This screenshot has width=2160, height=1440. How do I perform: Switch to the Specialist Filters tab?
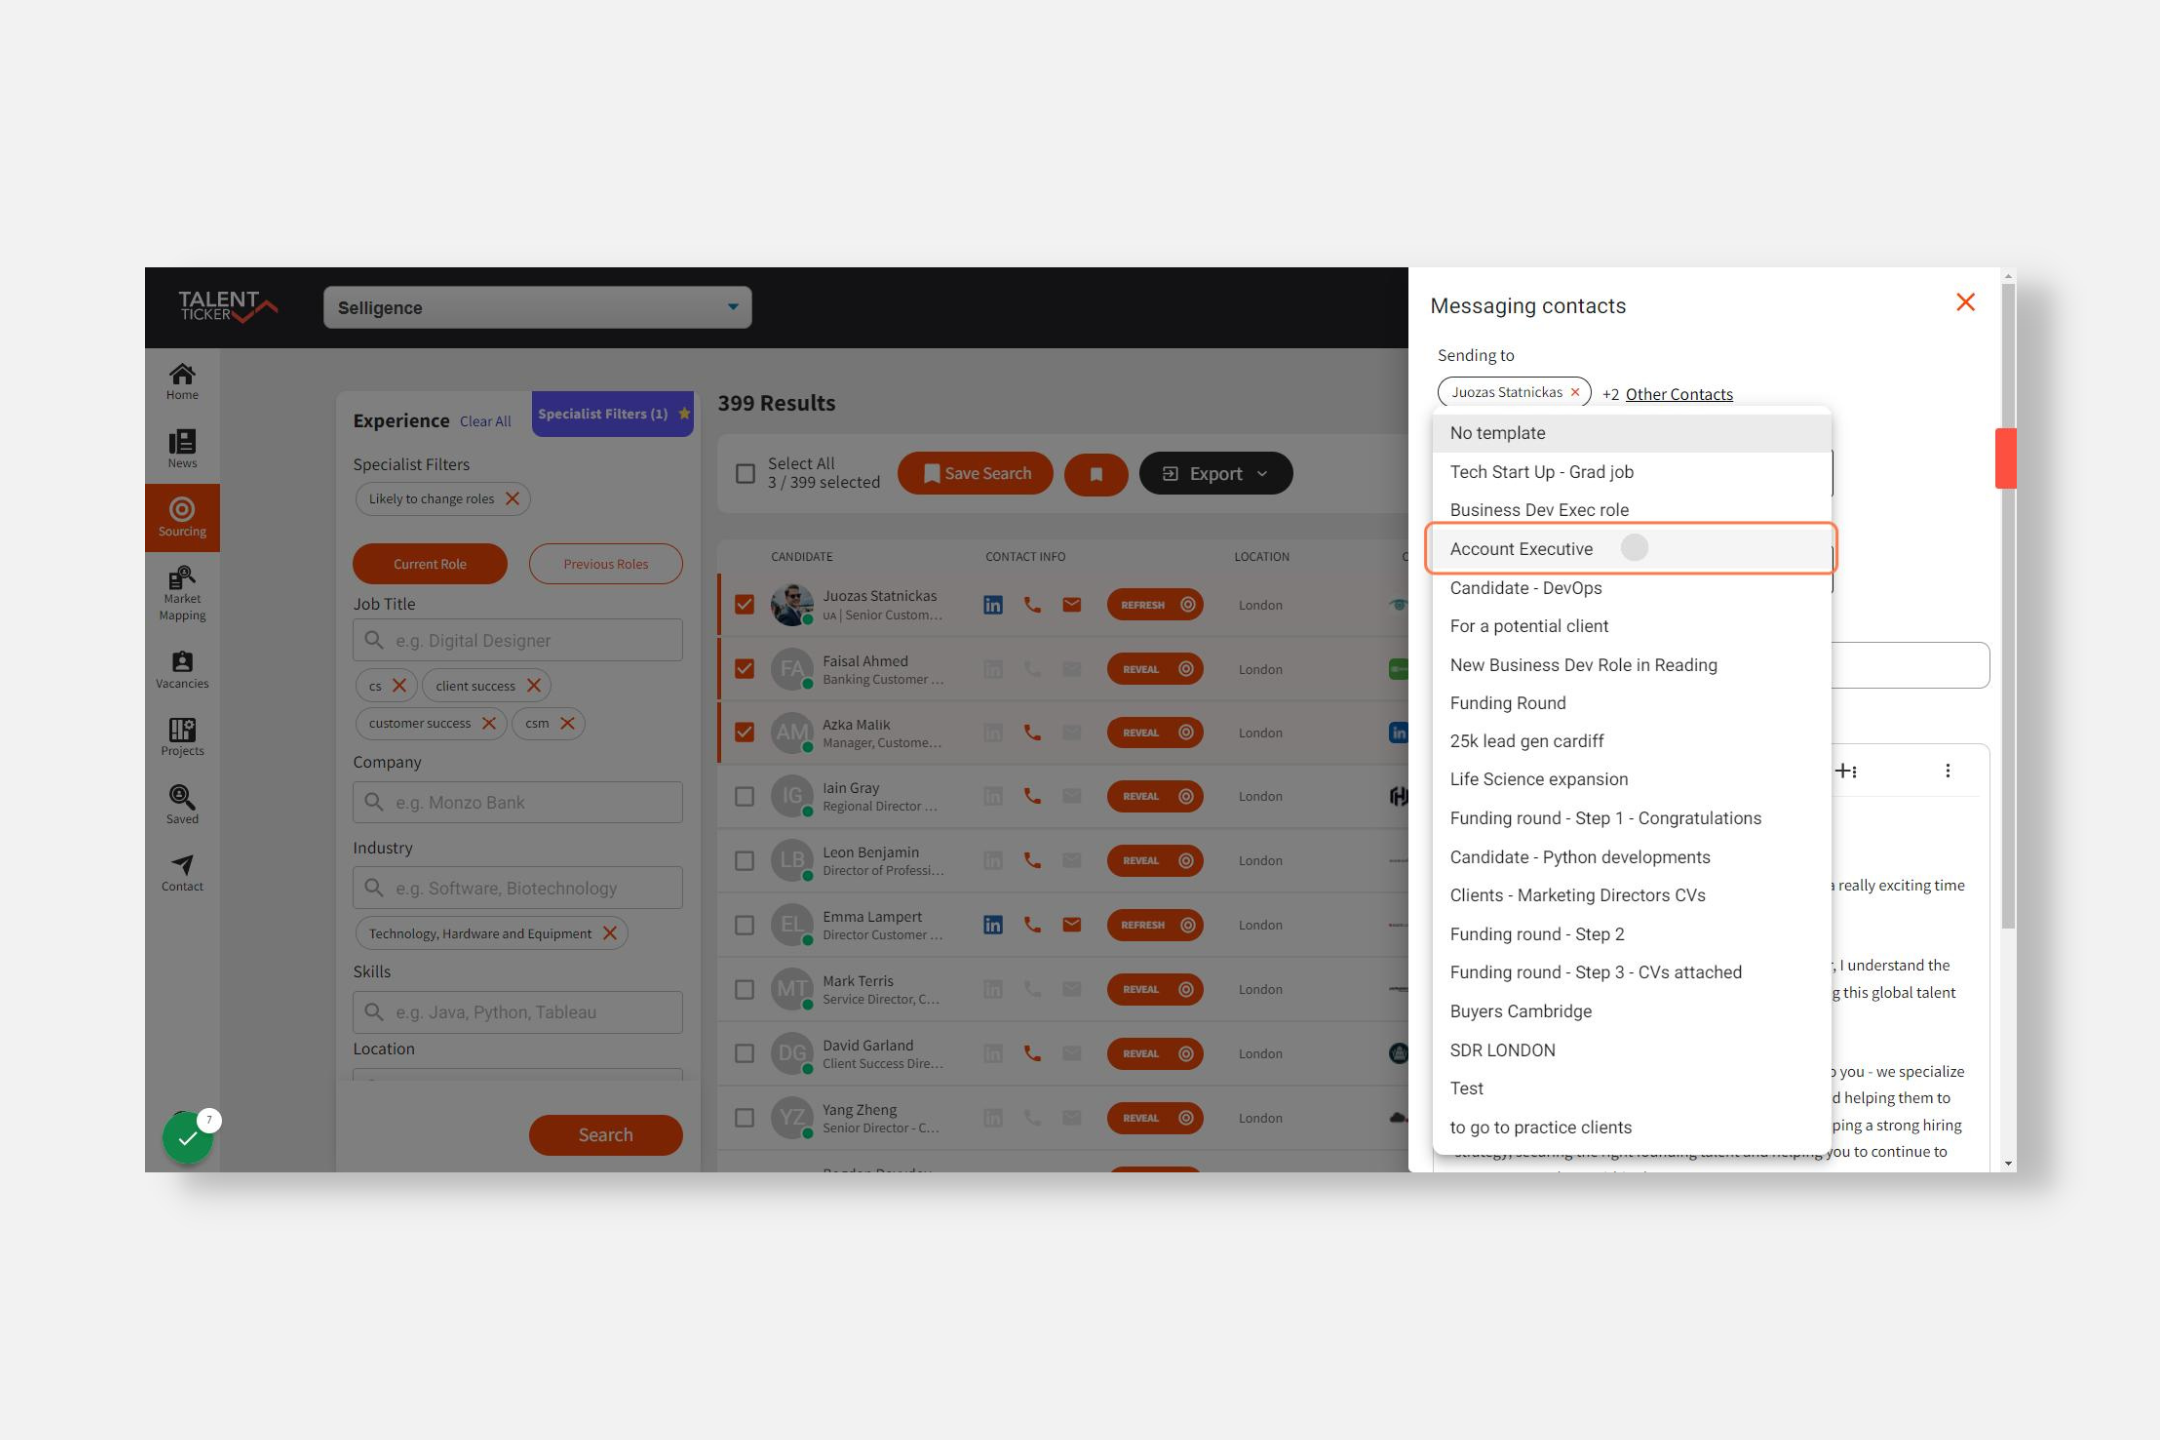(x=612, y=414)
